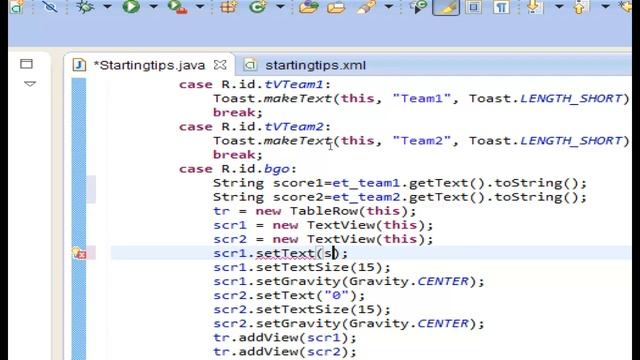Toggle Skip All Breakpoints
Image resolution: width=640 pixels, height=360 pixels.
pyautogui.click(x=50, y=7)
